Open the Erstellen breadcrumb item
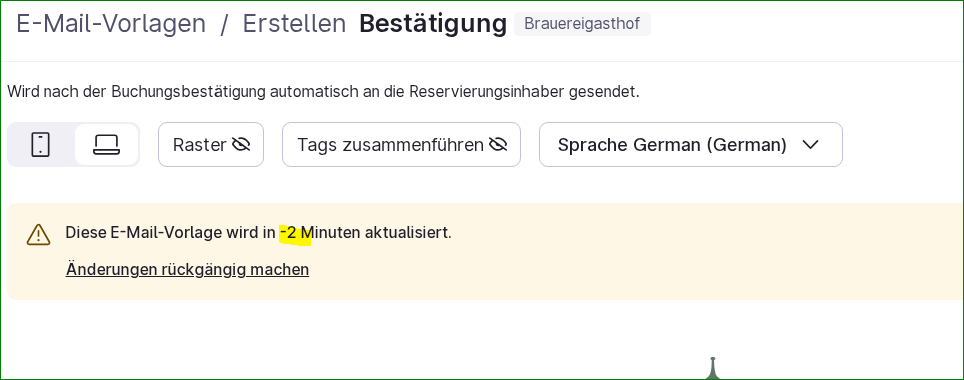The width and height of the screenshot is (964, 380). 294,24
